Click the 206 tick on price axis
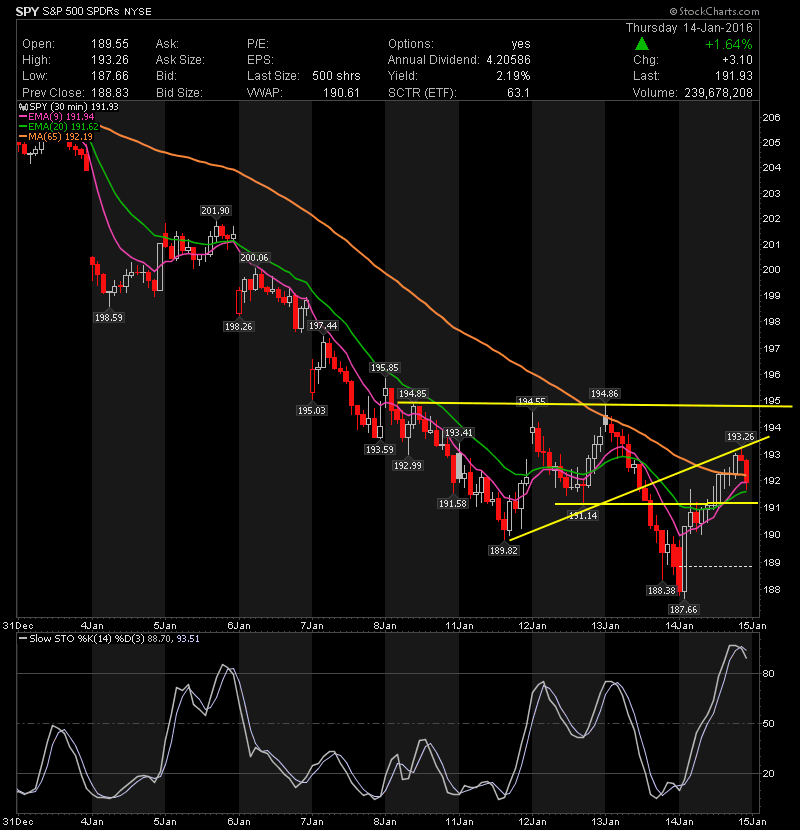 (771, 118)
